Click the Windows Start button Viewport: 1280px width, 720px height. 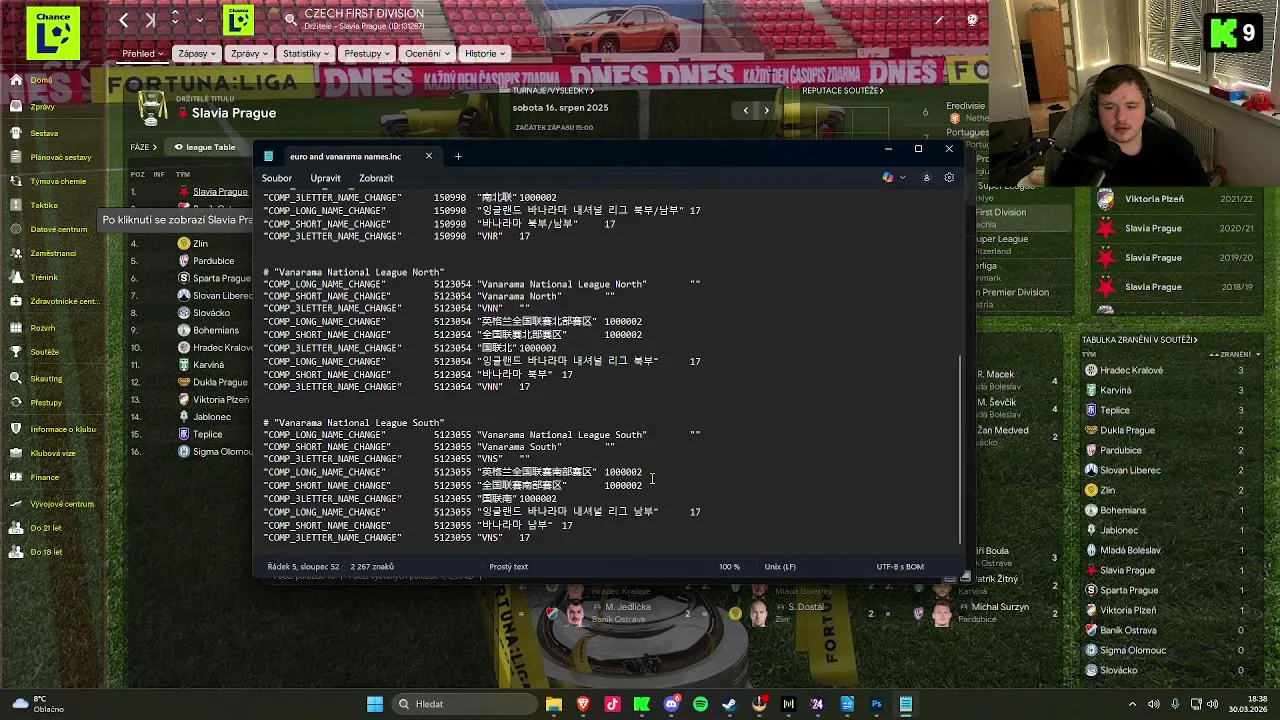(375, 704)
